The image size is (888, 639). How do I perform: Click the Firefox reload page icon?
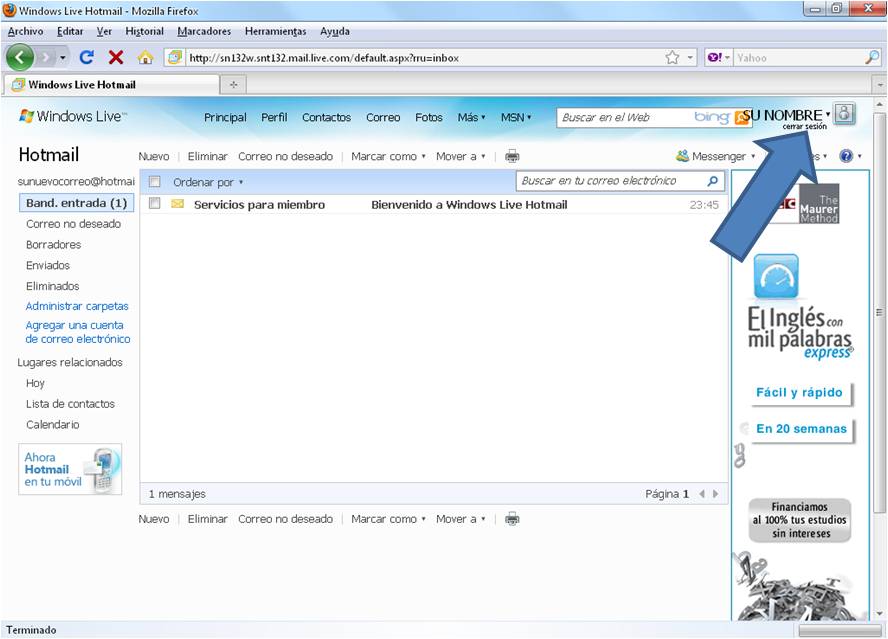pyautogui.click(x=87, y=58)
